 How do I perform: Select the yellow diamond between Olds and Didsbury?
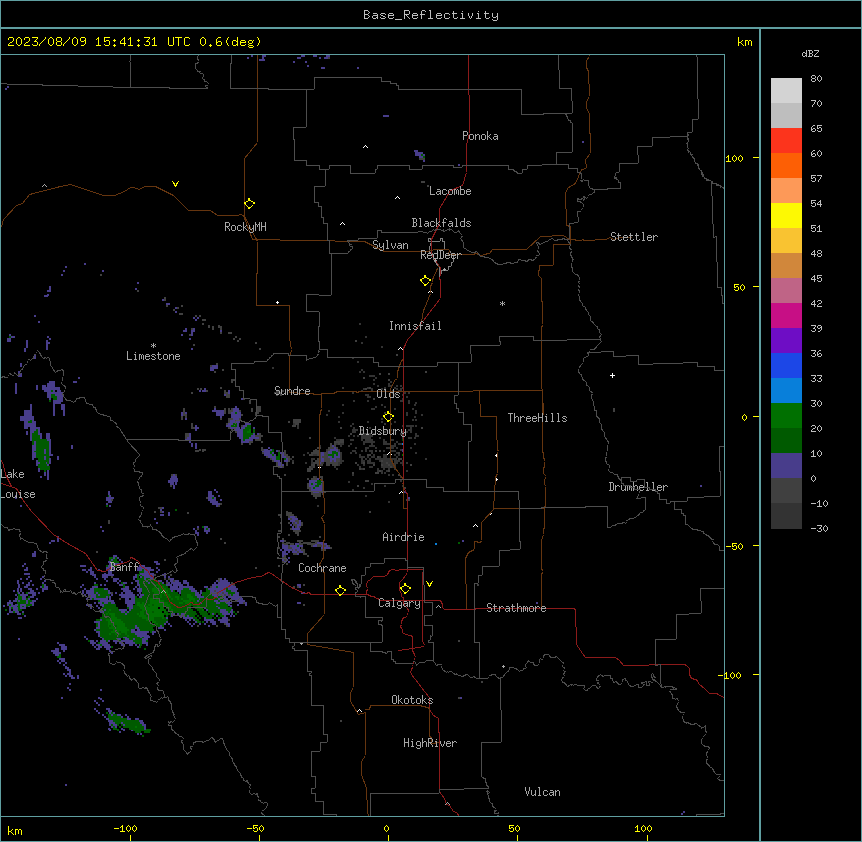click(388, 417)
